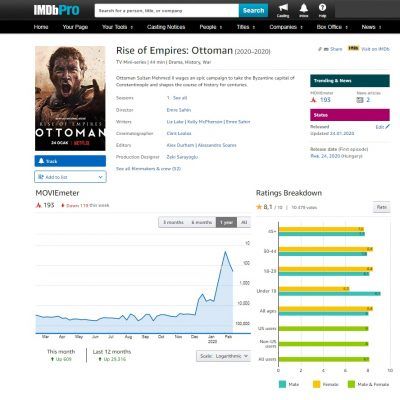Viewport: 400px width, 400px height.
Task: Focus the person, title, company search box
Action: [x=167, y=11]
